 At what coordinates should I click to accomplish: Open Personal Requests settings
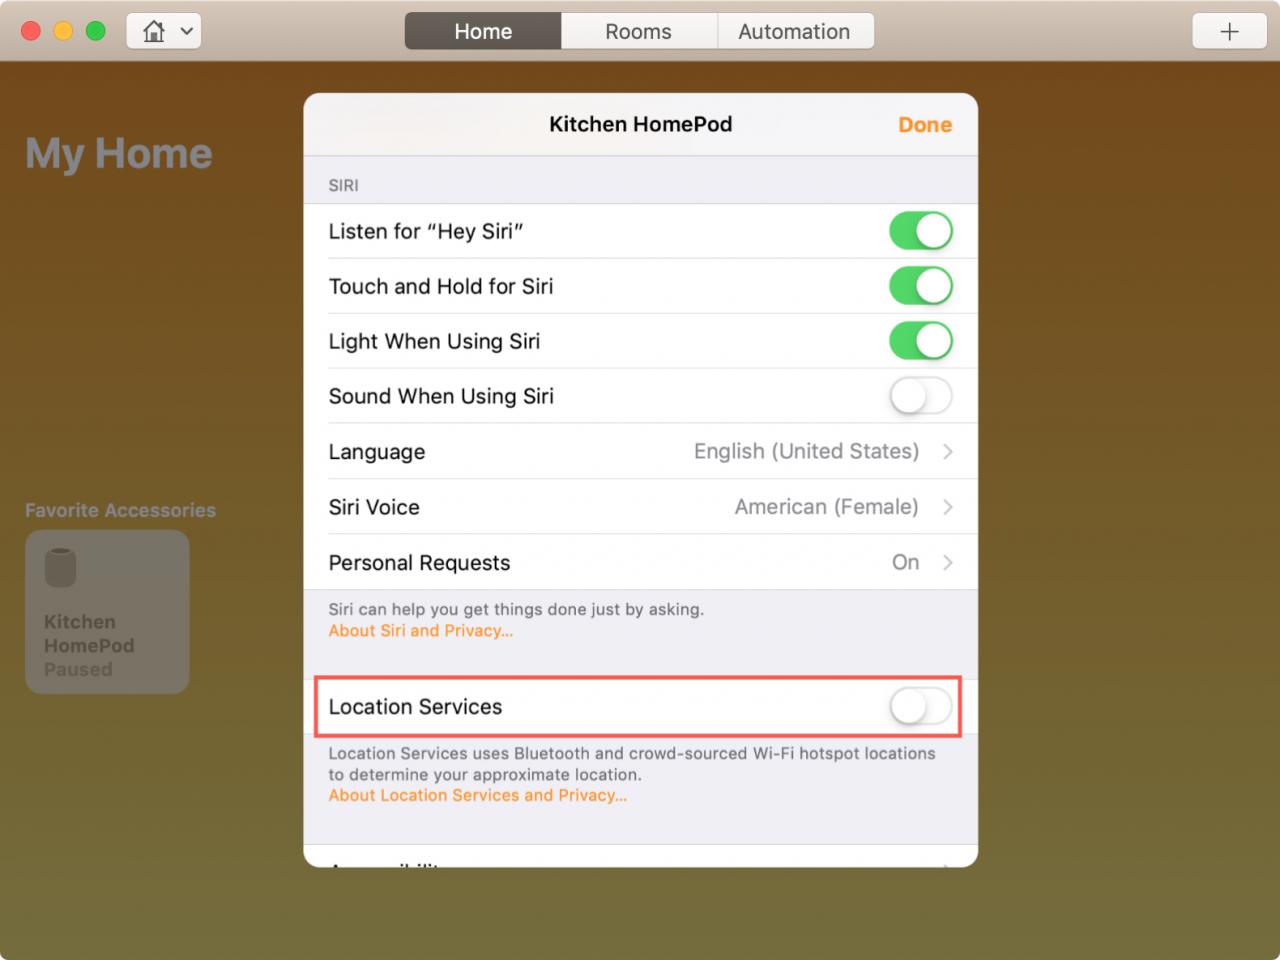(x=640, y=562)
